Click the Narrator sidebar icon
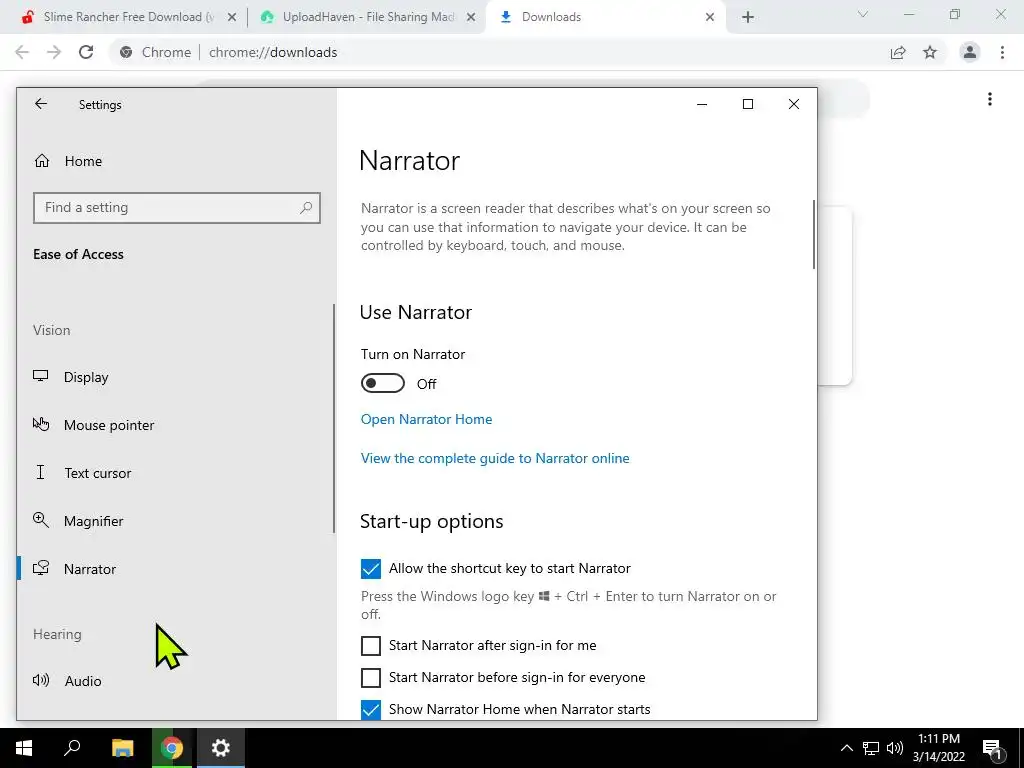Viewport: 1024px width, 768px height. coord(40,568)
